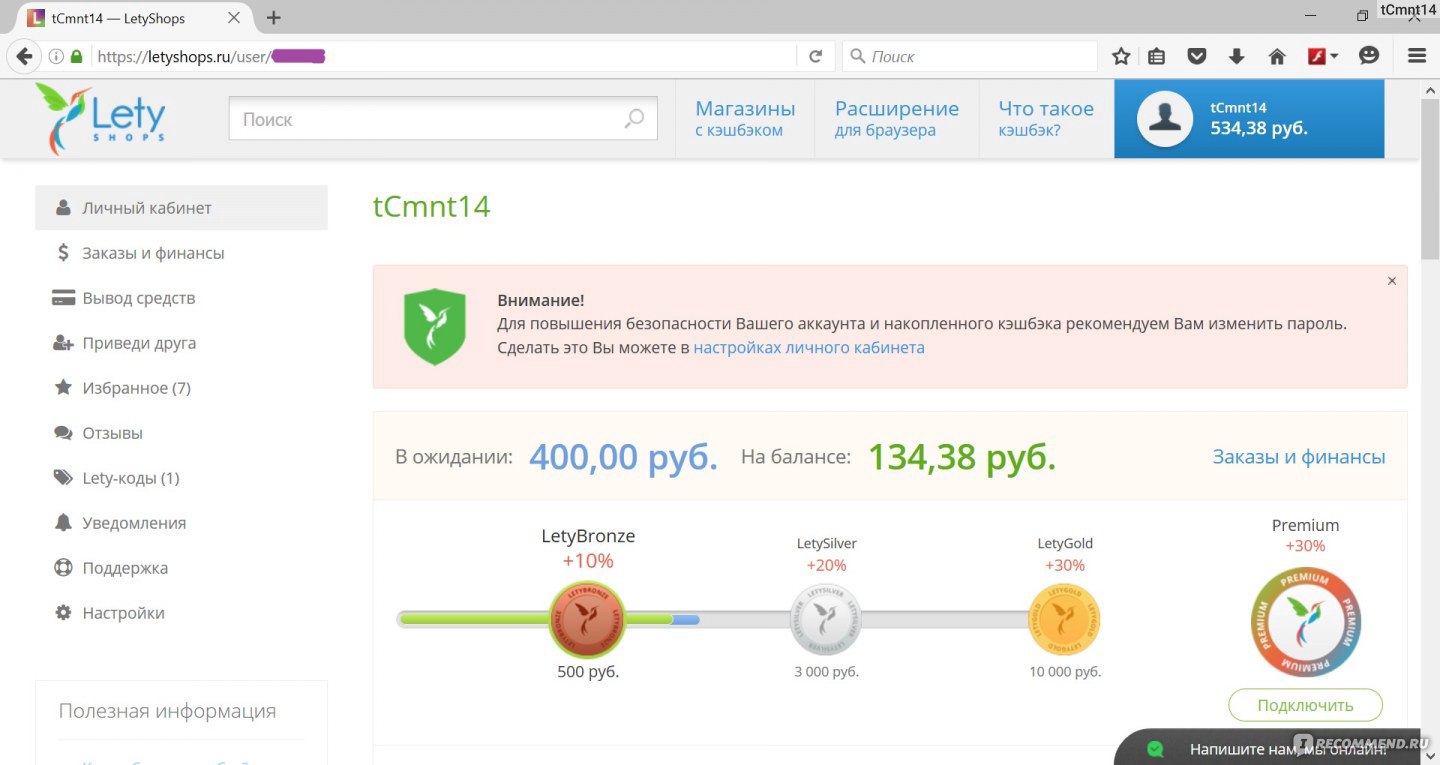Reload the page with refresh icon

(x=815, y=57)
